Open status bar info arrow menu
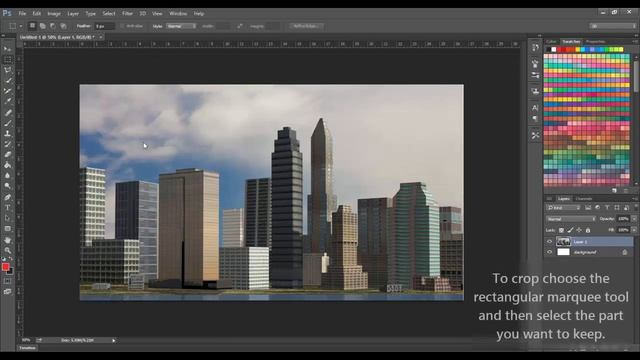The height and width of the screenshot is (360, 640). pyautogui.click(x=114, y=340)
